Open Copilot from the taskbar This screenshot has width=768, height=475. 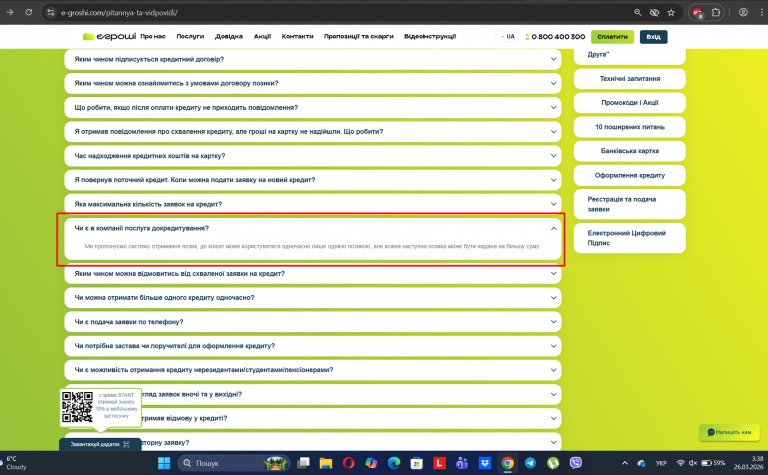click(x=371, y=463)
